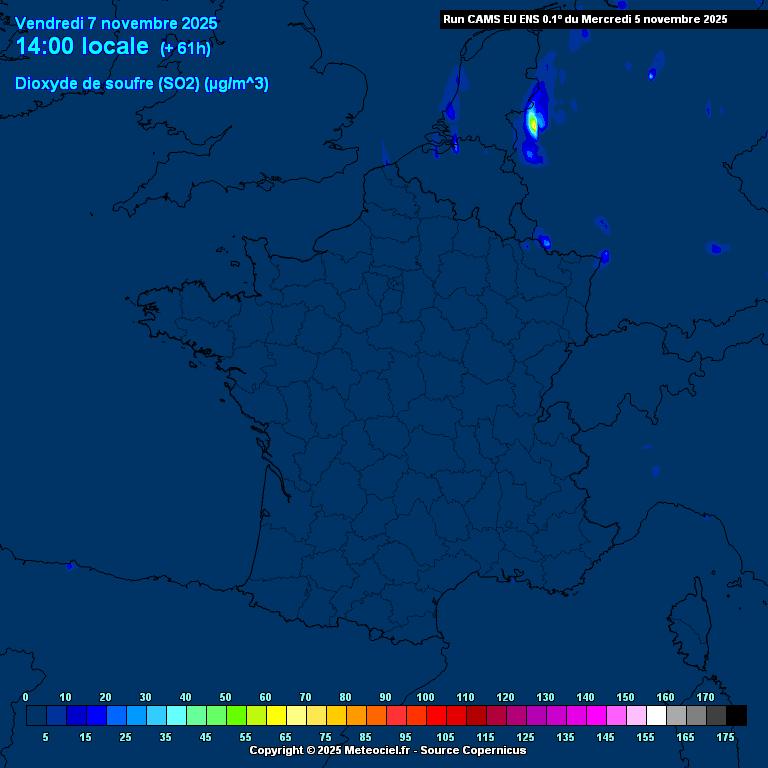Choose the orange swatch near label 85
The image size is (768, 768).
click(x=356, y=715)
